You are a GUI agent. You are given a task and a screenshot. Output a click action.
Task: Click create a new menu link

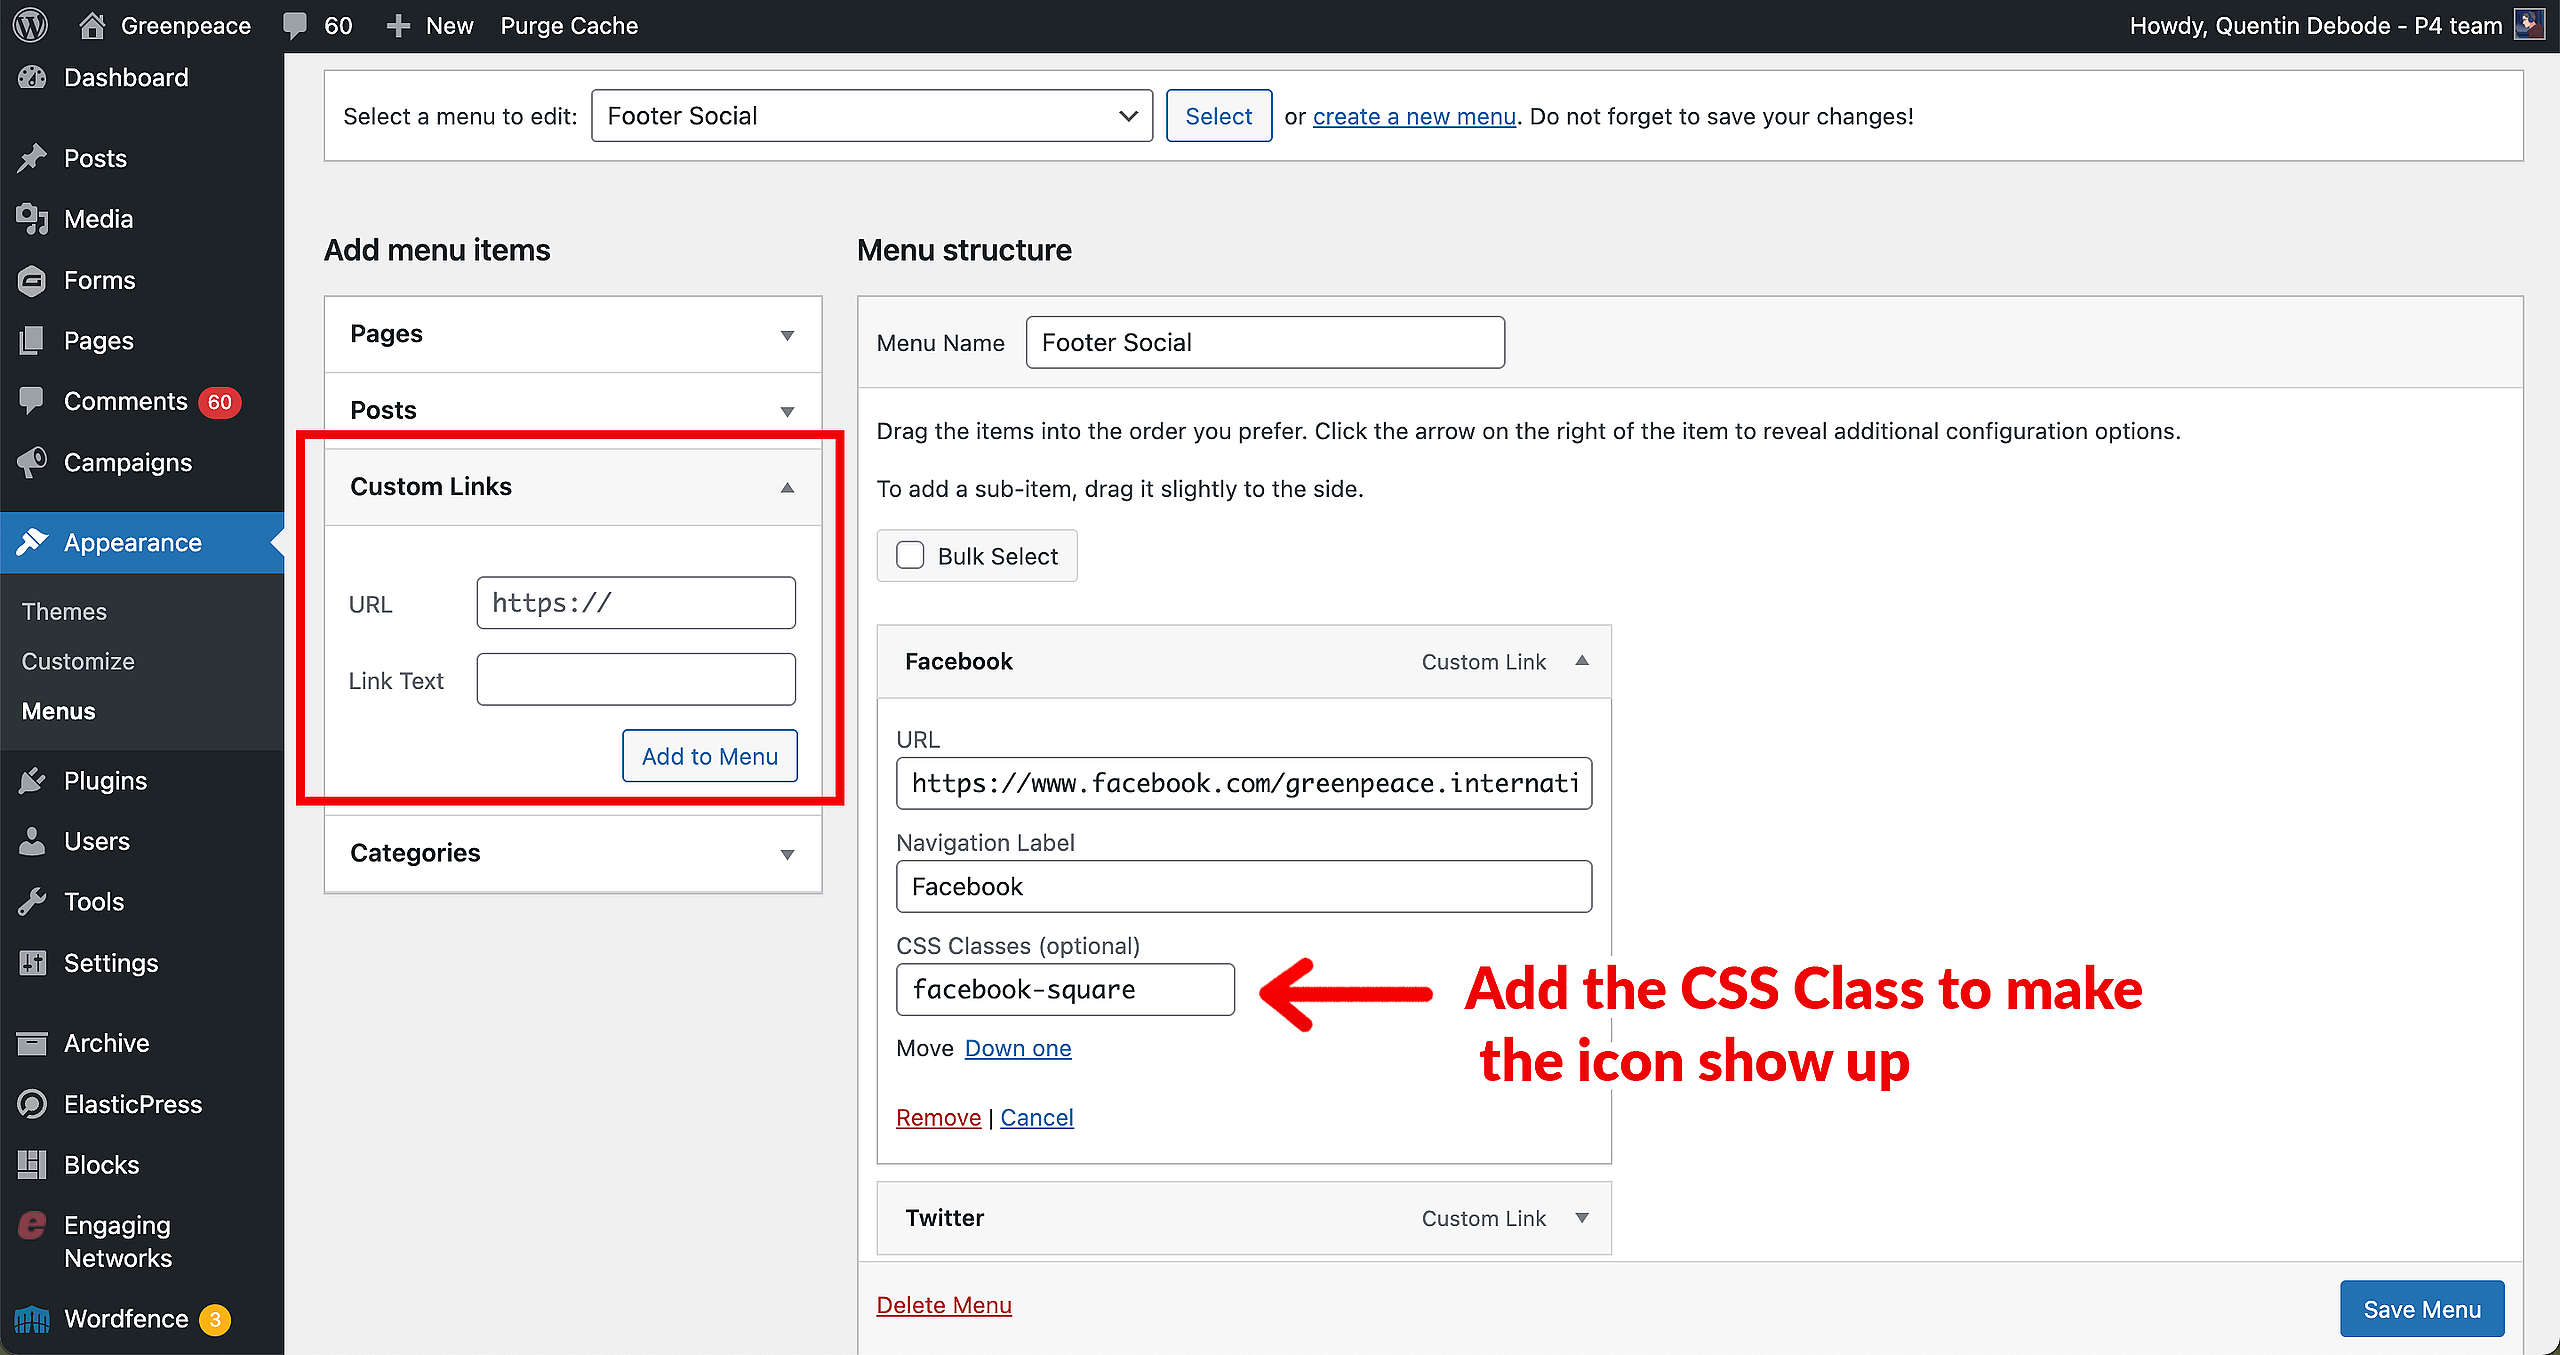[1414, 116]
